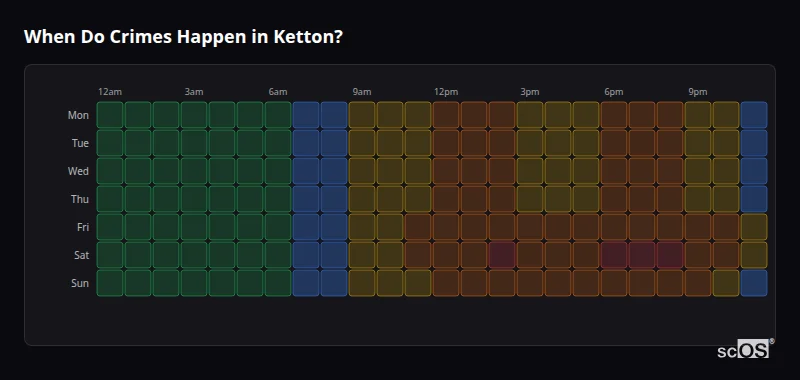Select the Wednesday 3pm yellow cell
Image resolution: width=800 pixels, height=380 pixels.
coord(530,171)
